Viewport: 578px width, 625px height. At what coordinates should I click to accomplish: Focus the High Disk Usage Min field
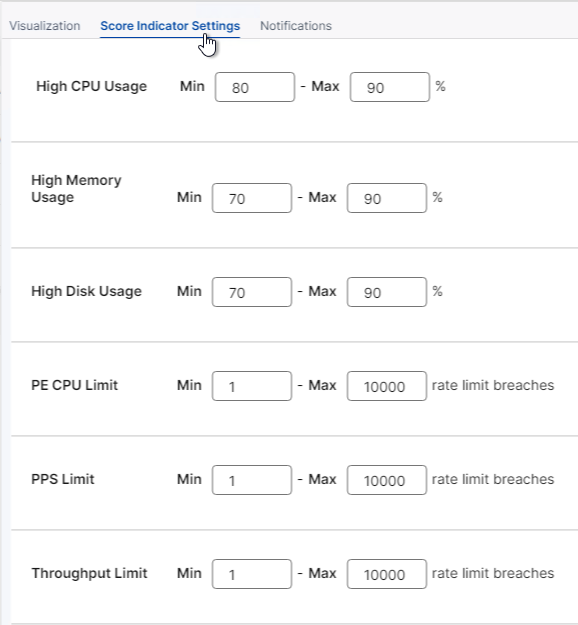252,292
